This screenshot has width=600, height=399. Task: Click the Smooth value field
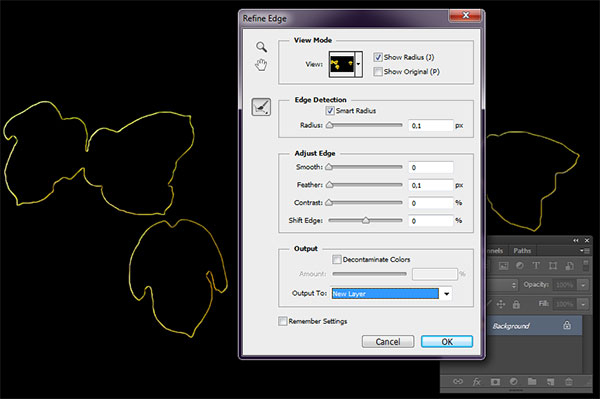(430, 167)
